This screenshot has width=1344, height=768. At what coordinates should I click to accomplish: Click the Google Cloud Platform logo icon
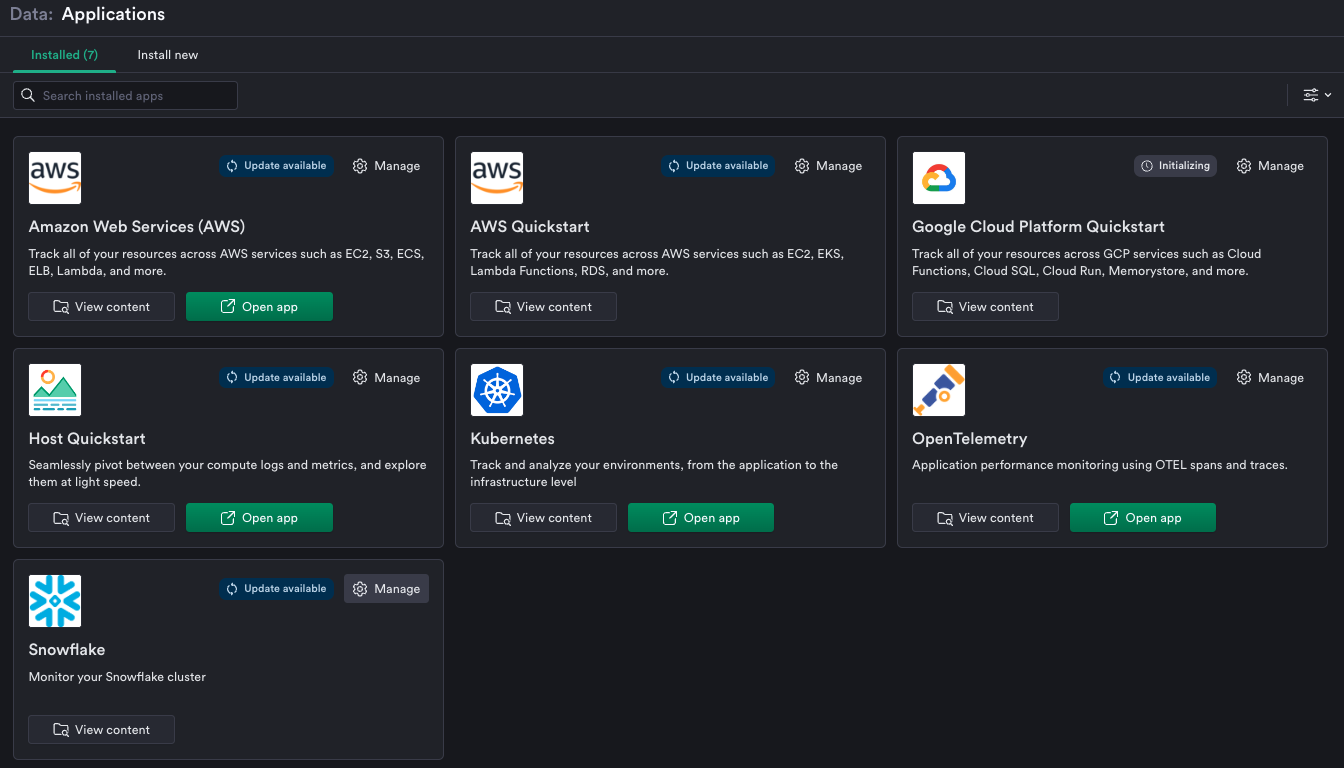(x=939, y=178)
